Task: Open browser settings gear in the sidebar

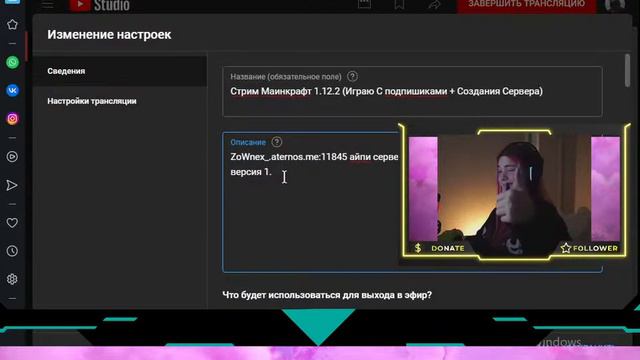Action: coord(12,279)
